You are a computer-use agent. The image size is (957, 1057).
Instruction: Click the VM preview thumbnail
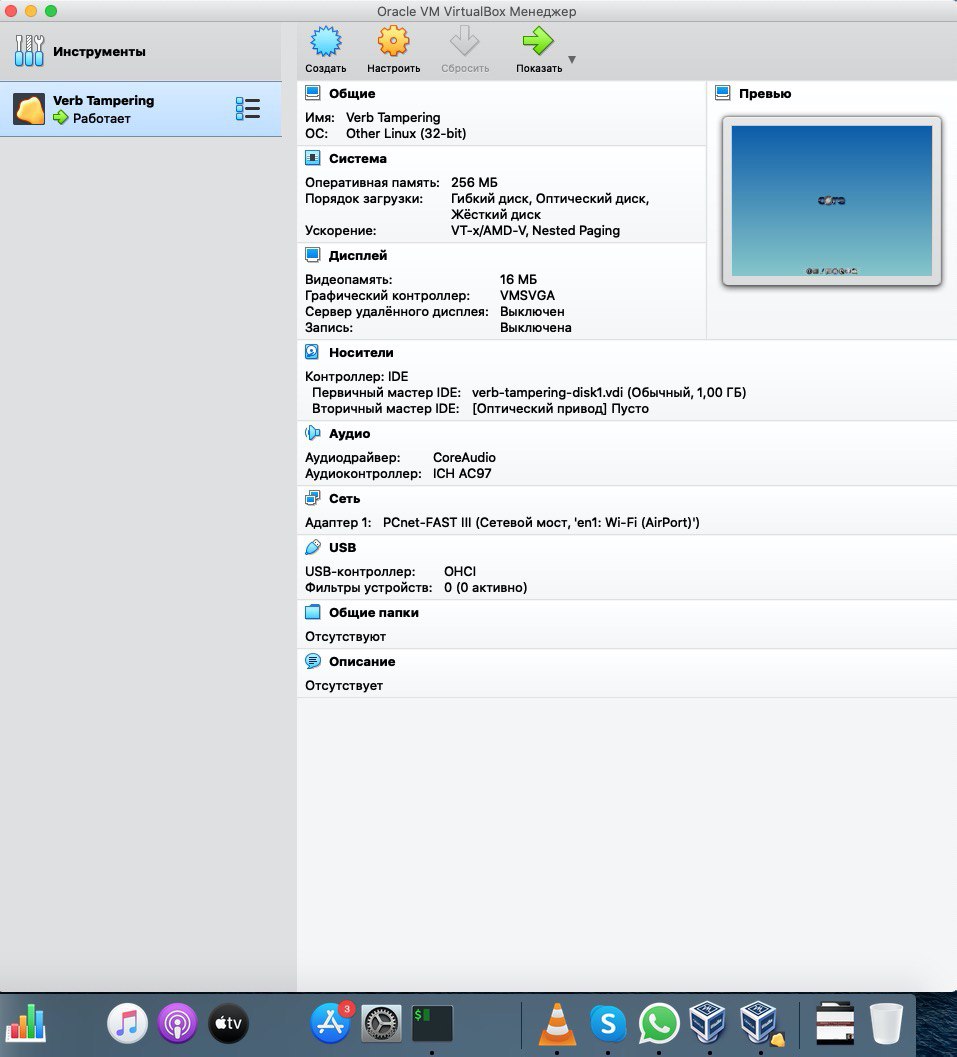(832, 201)
